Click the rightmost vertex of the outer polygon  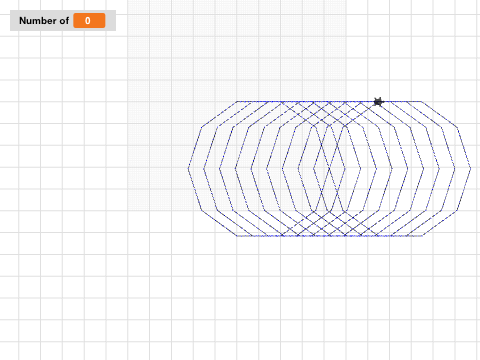470,168
